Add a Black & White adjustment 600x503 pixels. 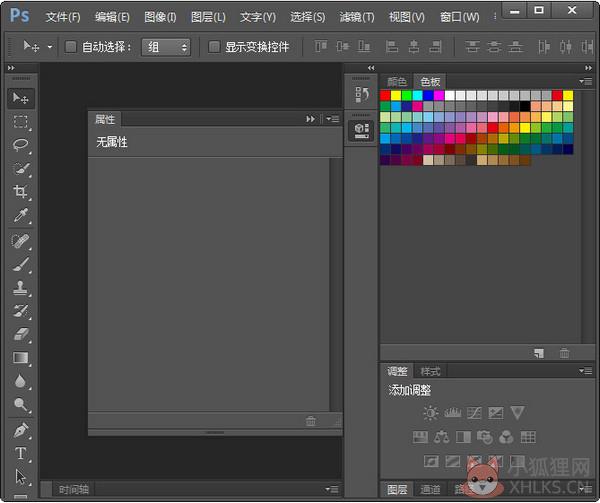click(x=463, y=437)
